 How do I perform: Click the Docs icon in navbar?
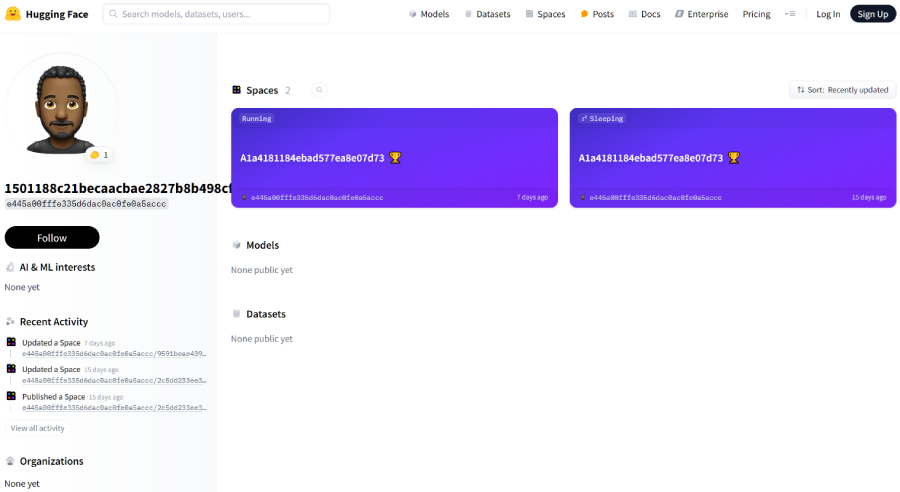coord(633,14)
